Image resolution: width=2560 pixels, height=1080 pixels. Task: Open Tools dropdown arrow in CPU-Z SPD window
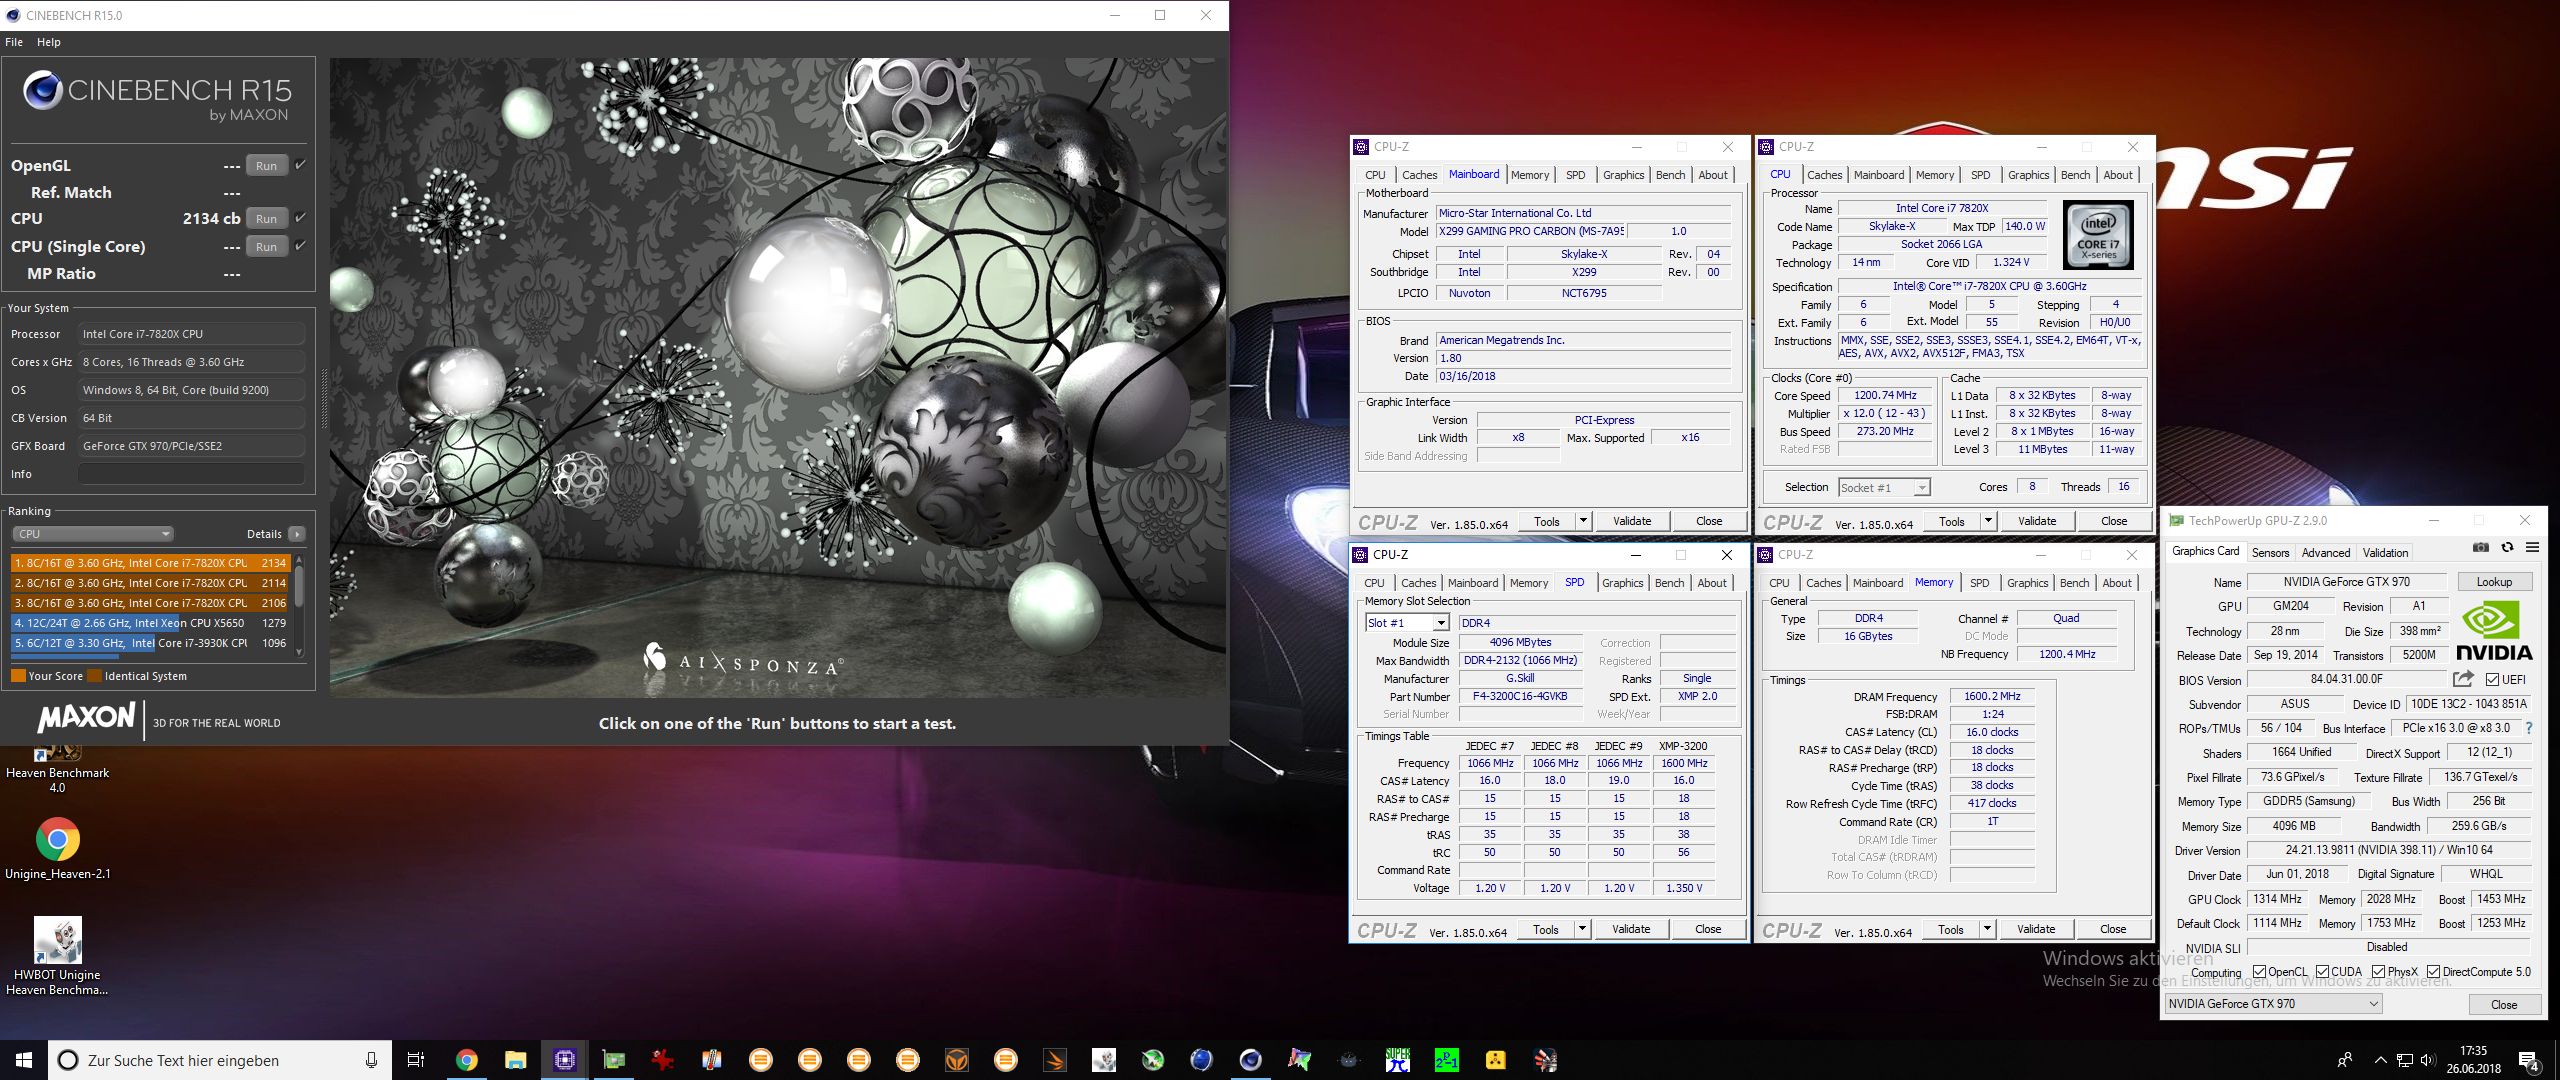click(1582, 929)
